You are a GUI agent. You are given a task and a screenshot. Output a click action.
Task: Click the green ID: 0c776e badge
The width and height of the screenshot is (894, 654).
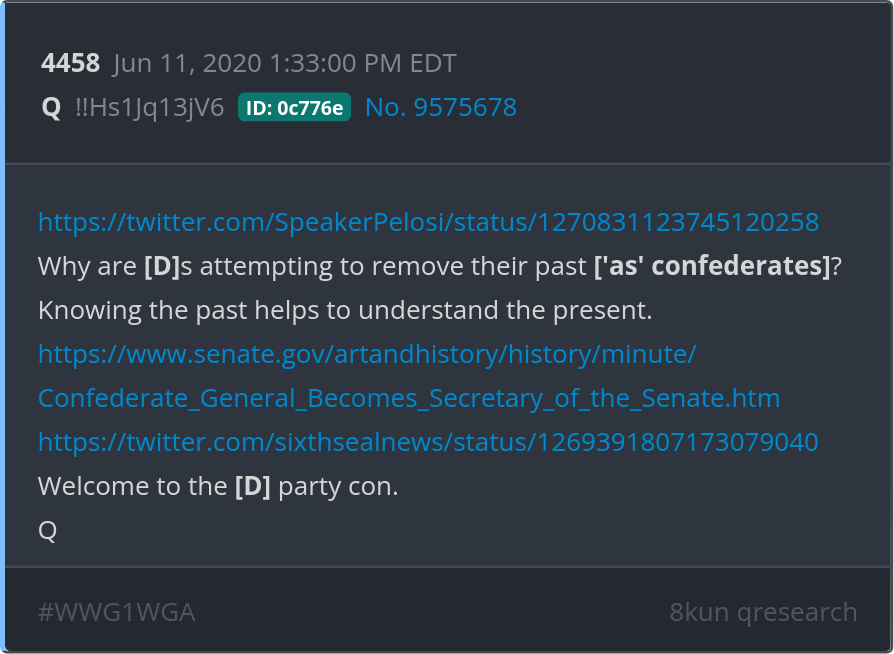tap(294, 108)
